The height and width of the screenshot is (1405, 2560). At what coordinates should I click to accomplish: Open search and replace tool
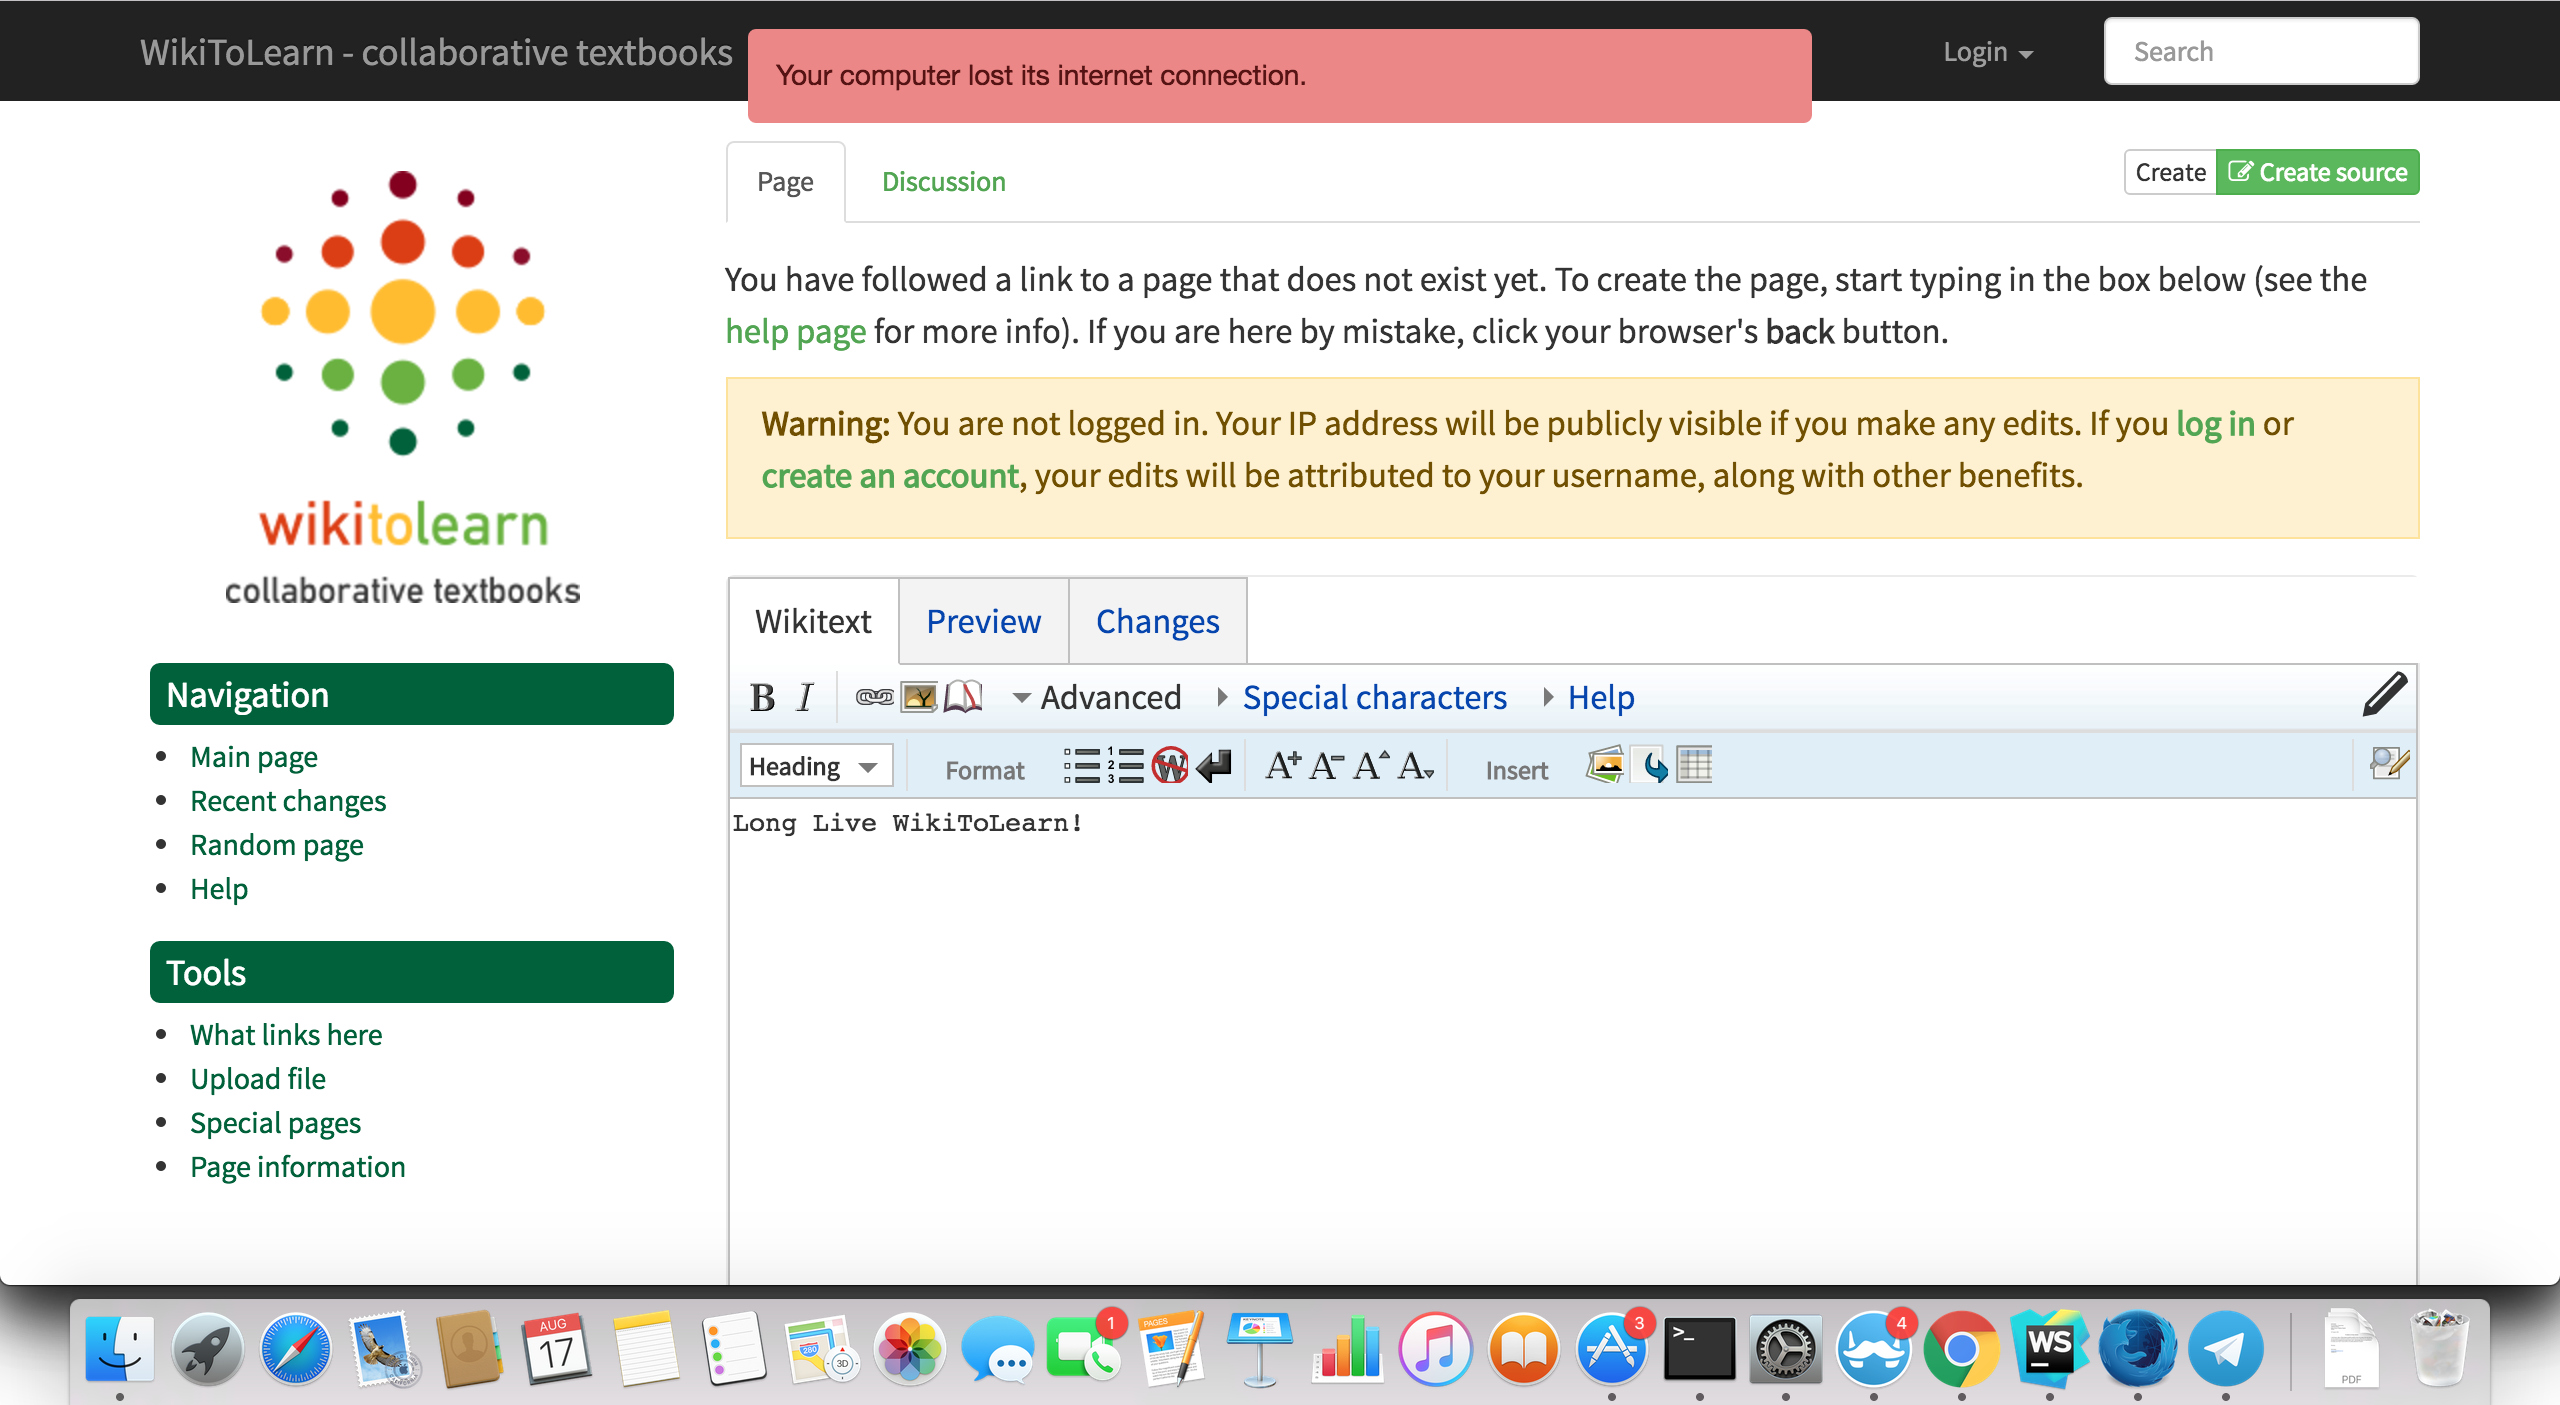pos(2388,764)
